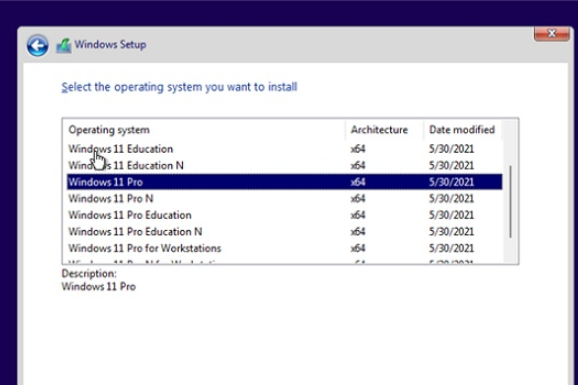Screen dimensions: 578x386
Task: Click 5/30/2021 in the Windows 11 Education row
Action: pyautogui.click(x=451, y=149)
